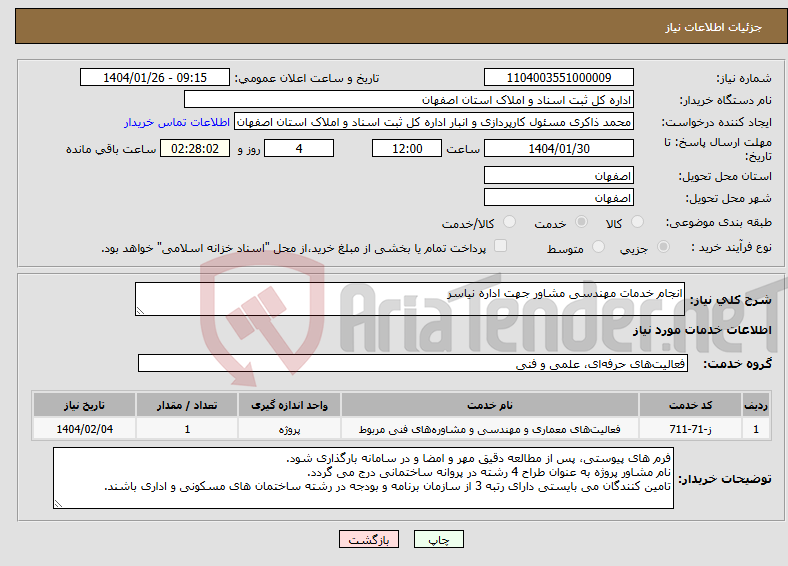This screenshot has width=788, height=566.
Task: Click the announcement date field 1404/01/26 - 09:15
Action: pyautogui.click(x=155, y=77)
